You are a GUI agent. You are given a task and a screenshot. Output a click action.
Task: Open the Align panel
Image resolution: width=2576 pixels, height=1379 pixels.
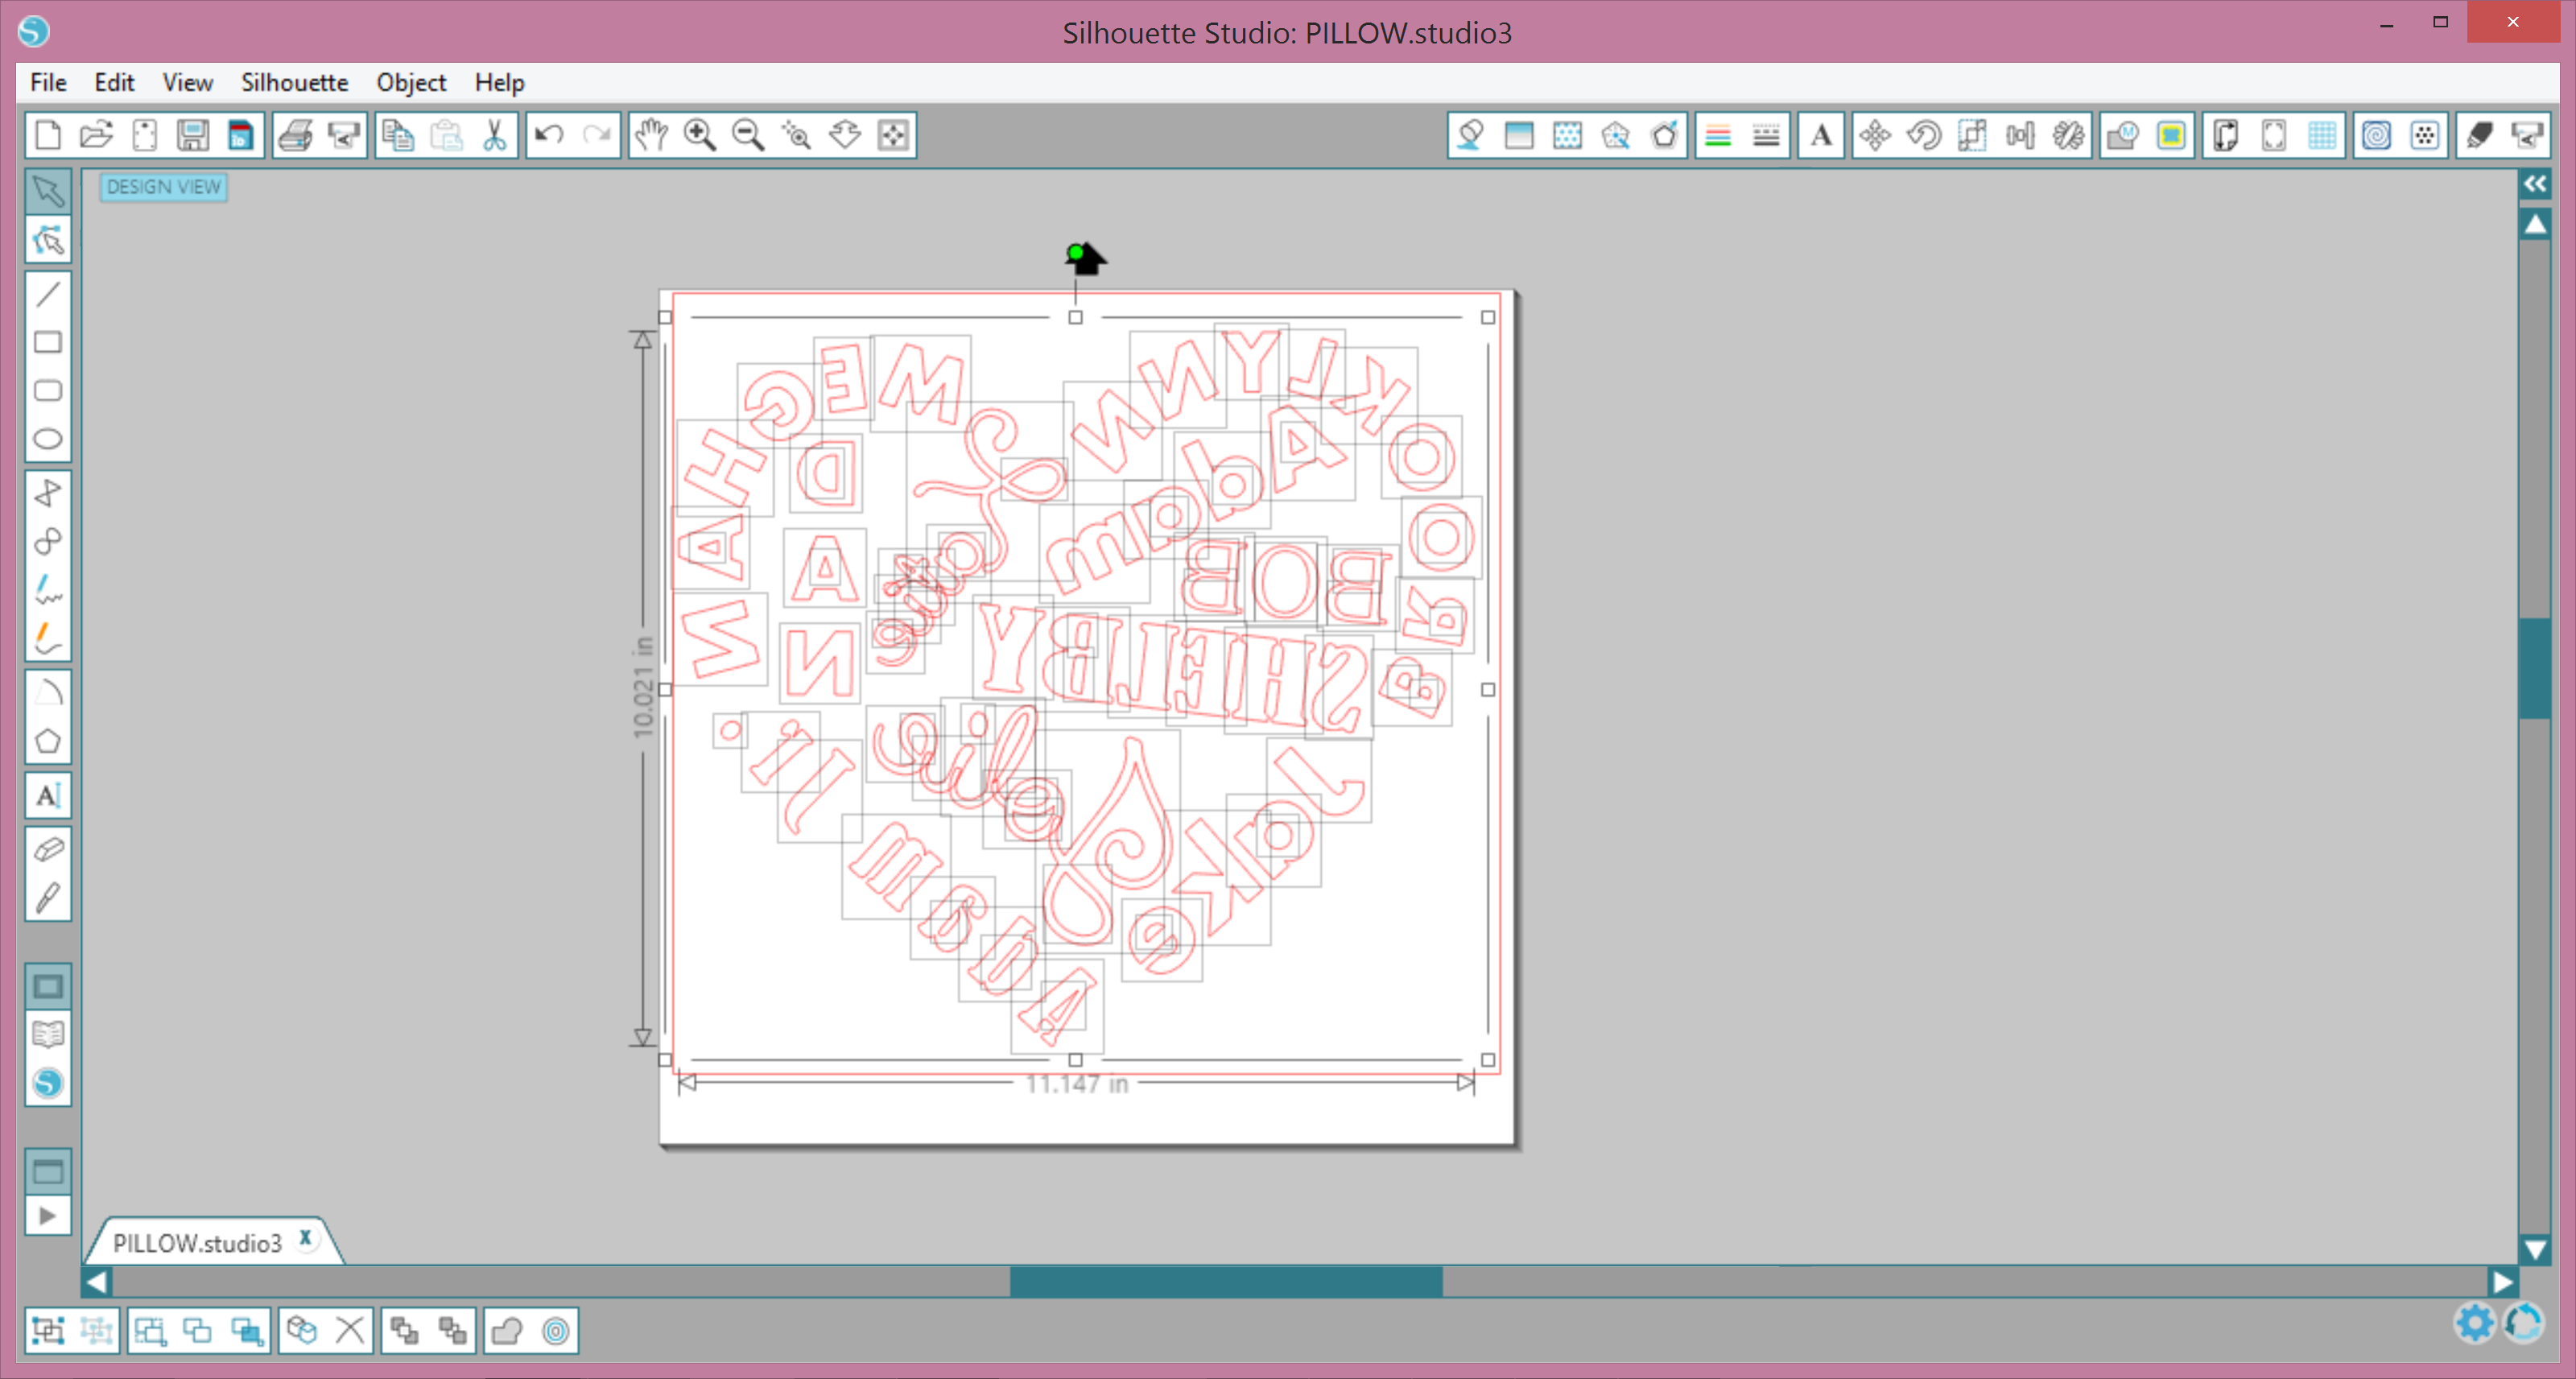pyautogui.click(x=2020, y=135)
